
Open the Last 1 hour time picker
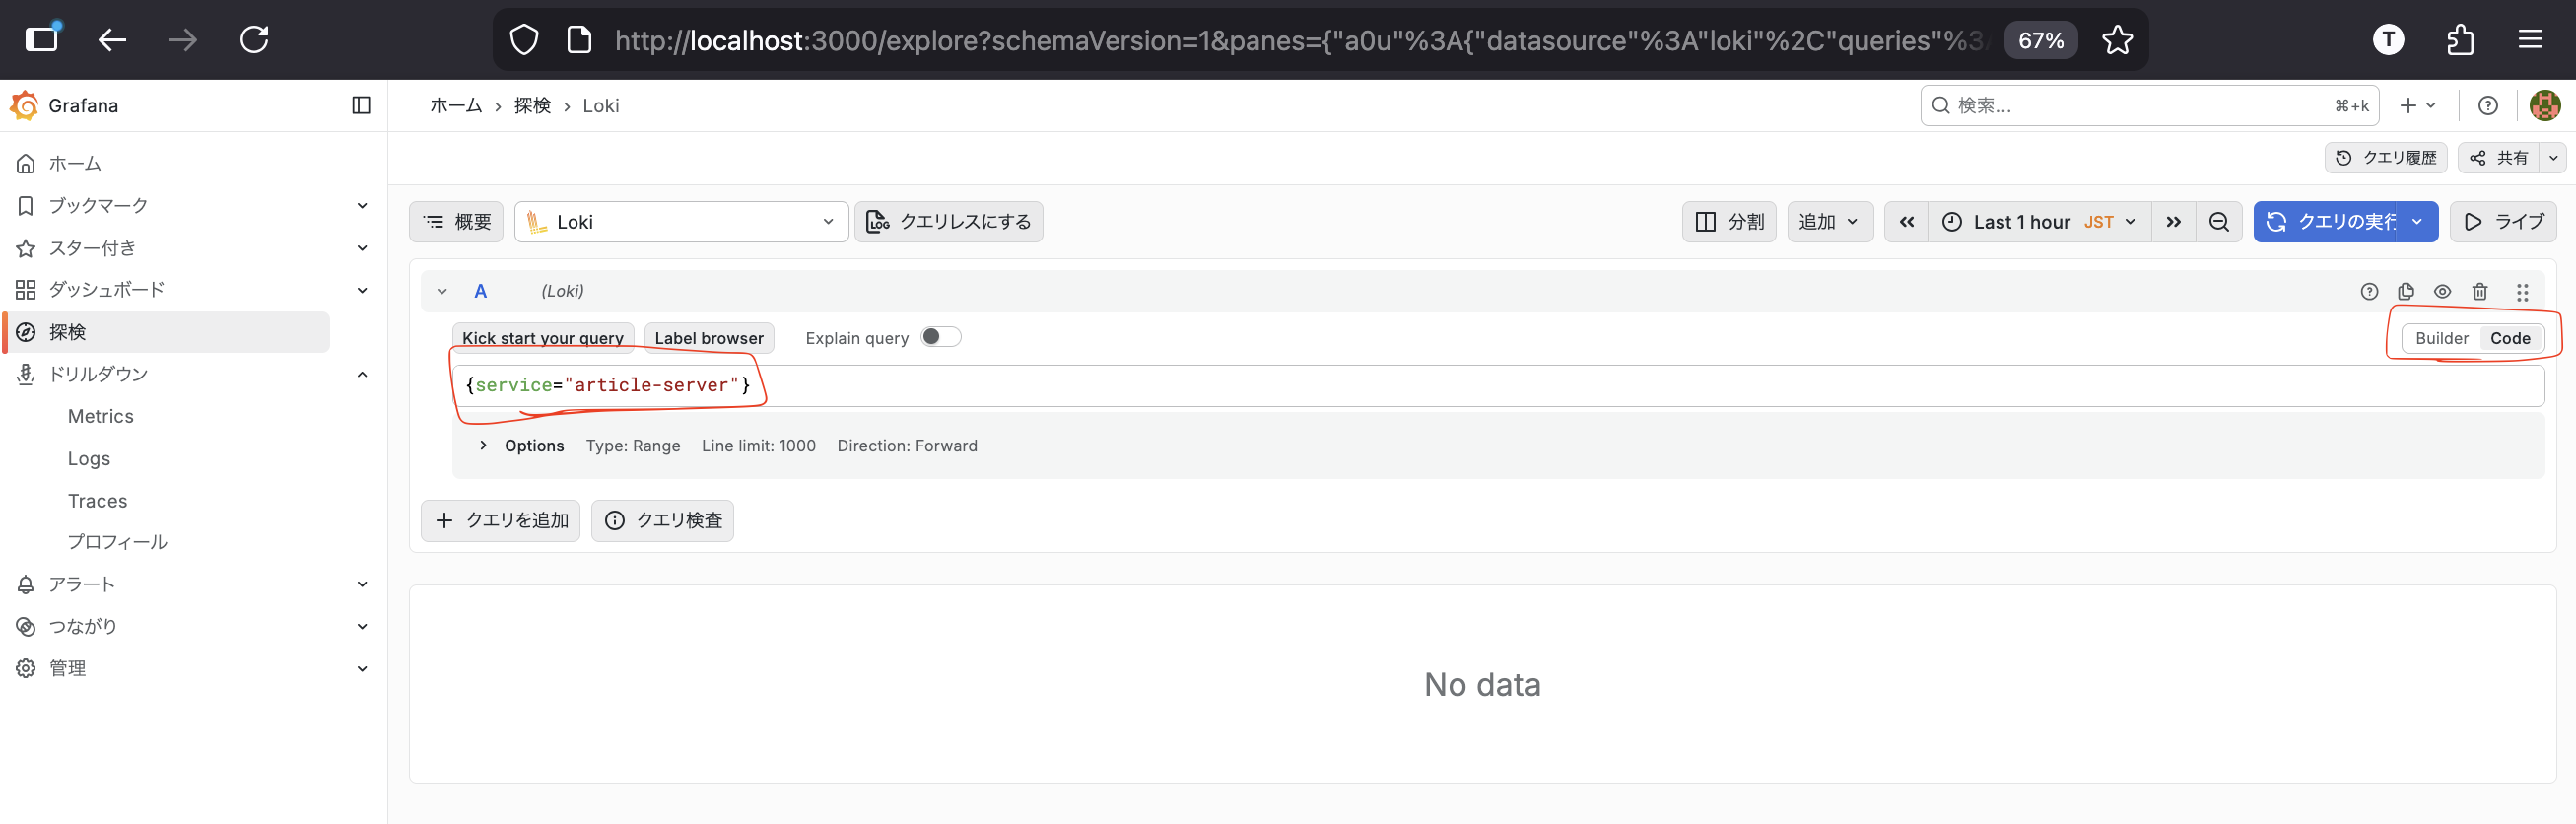coord(2040,222)
